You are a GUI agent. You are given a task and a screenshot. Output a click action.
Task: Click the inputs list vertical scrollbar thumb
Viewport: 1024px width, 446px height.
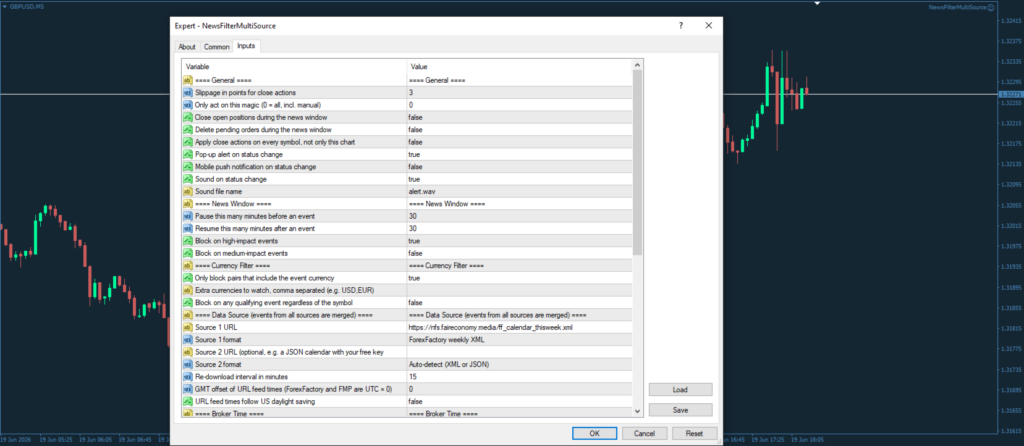637,162
